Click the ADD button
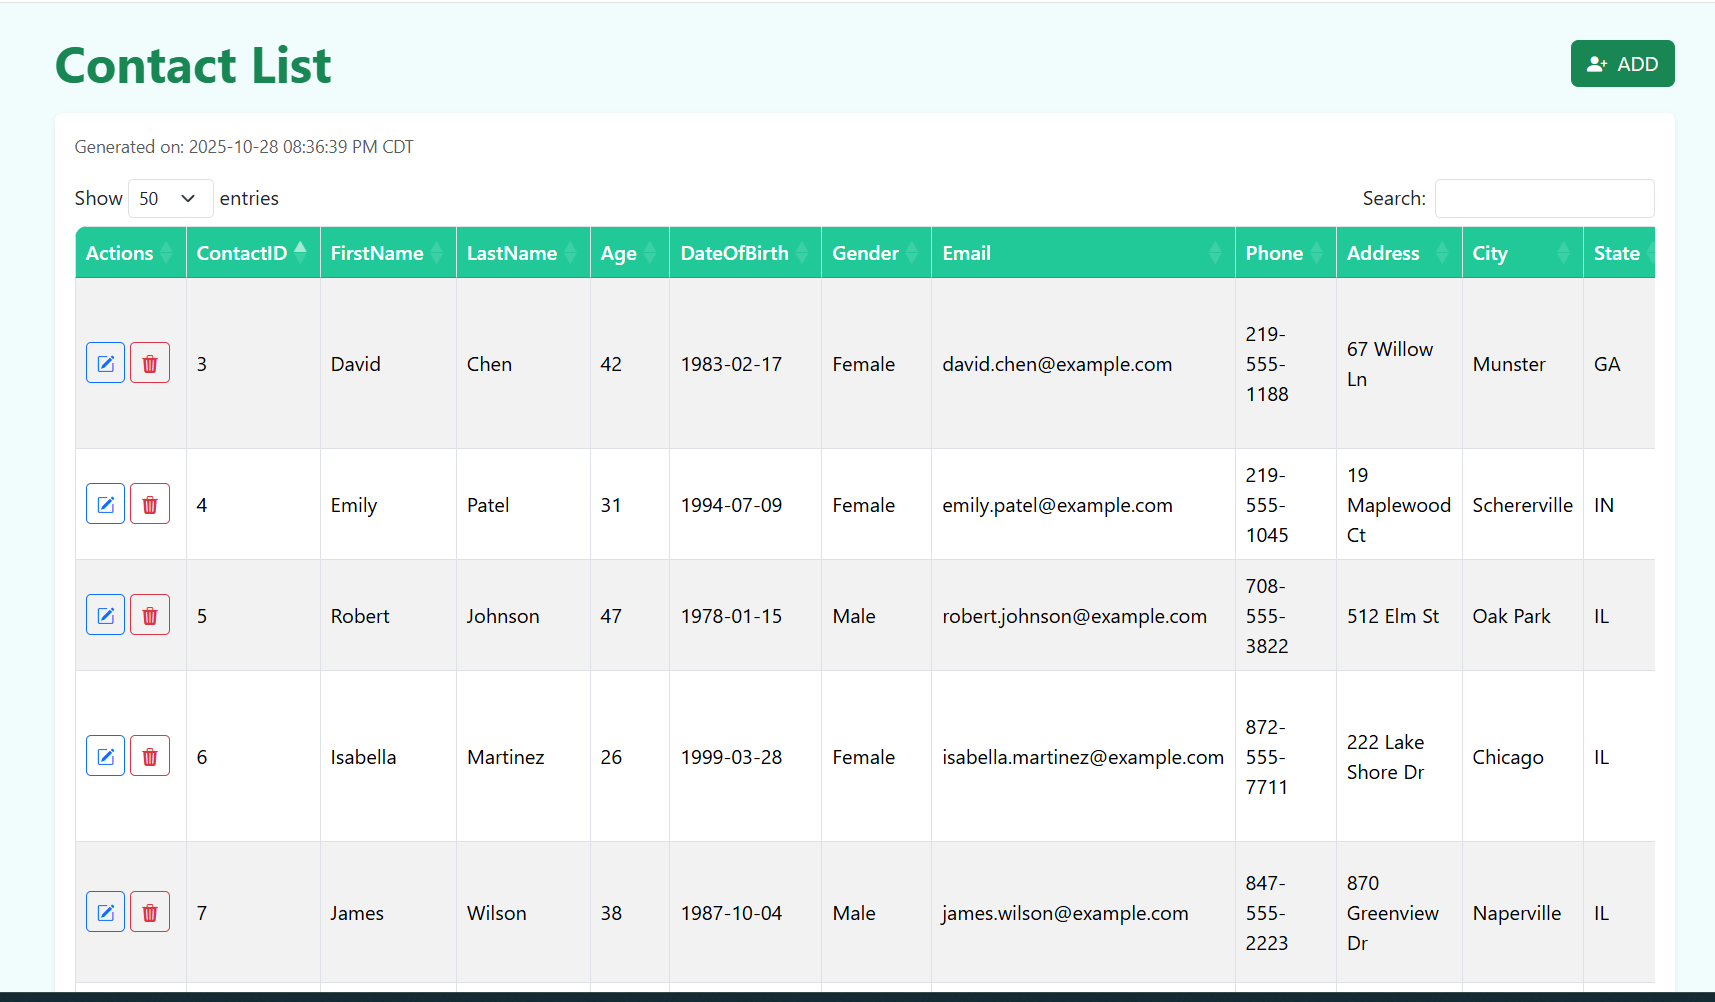Viewport: 1715px width, 1002px height. point(1622,63)
